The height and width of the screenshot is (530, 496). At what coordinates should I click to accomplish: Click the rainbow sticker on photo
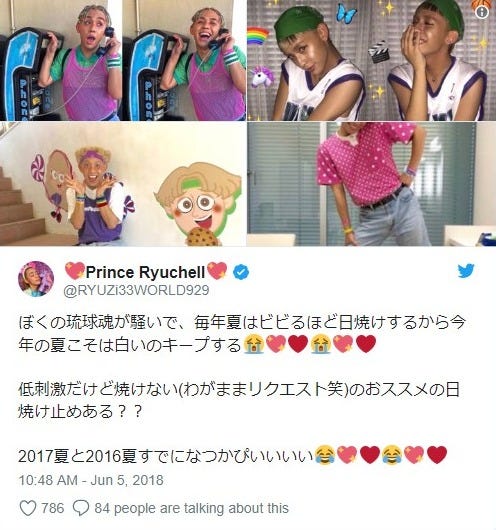(258, 37)
